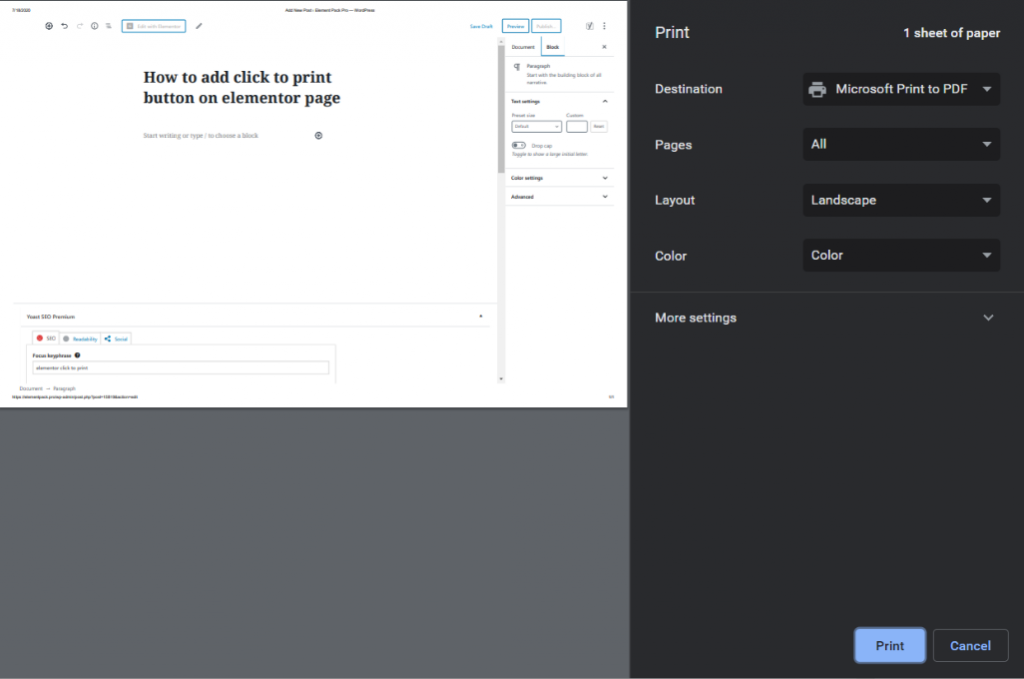
Task: Click the Print button
Action: click(889, 646)
